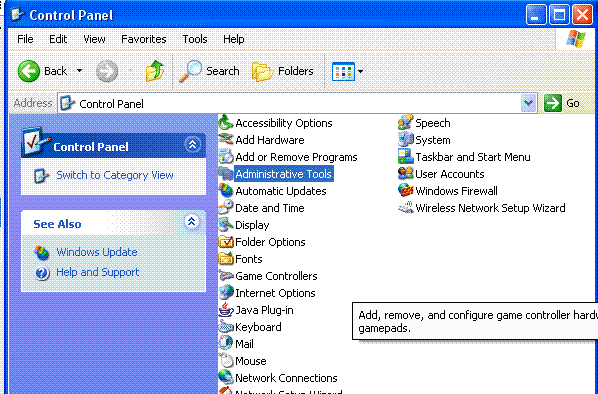This screenshot has width=598, height=394.
Task: Click the Taskbar and Start Menu label
Action: pyautogui.click(x=473, y=157)
